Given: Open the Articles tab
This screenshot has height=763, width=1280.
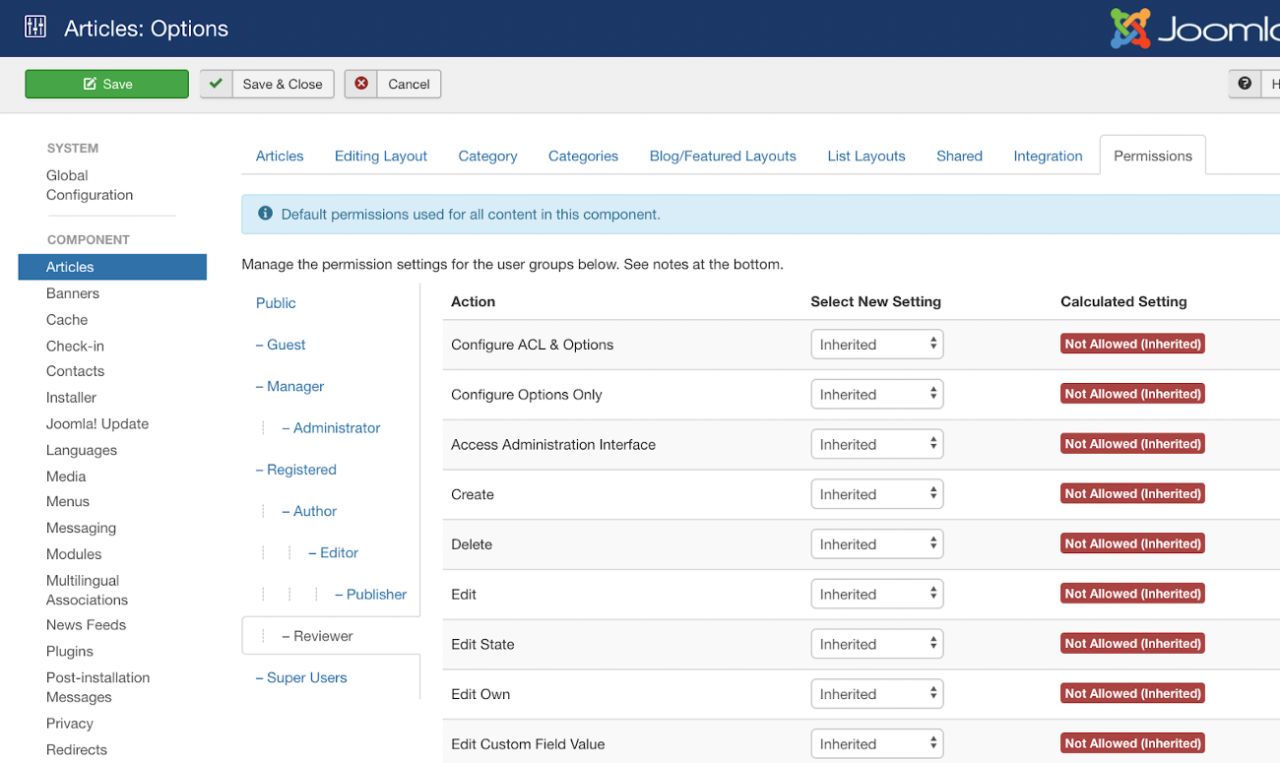Looking at the screenshot, I should click(280, 156).
